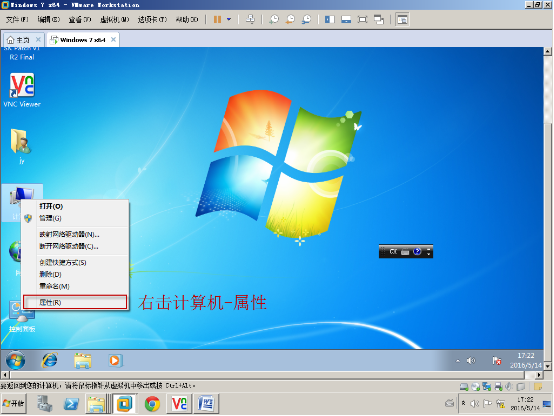This screenshot has height=416, width=554.
Task: Click the take snapshot clock icon
Action: point(274,19)
